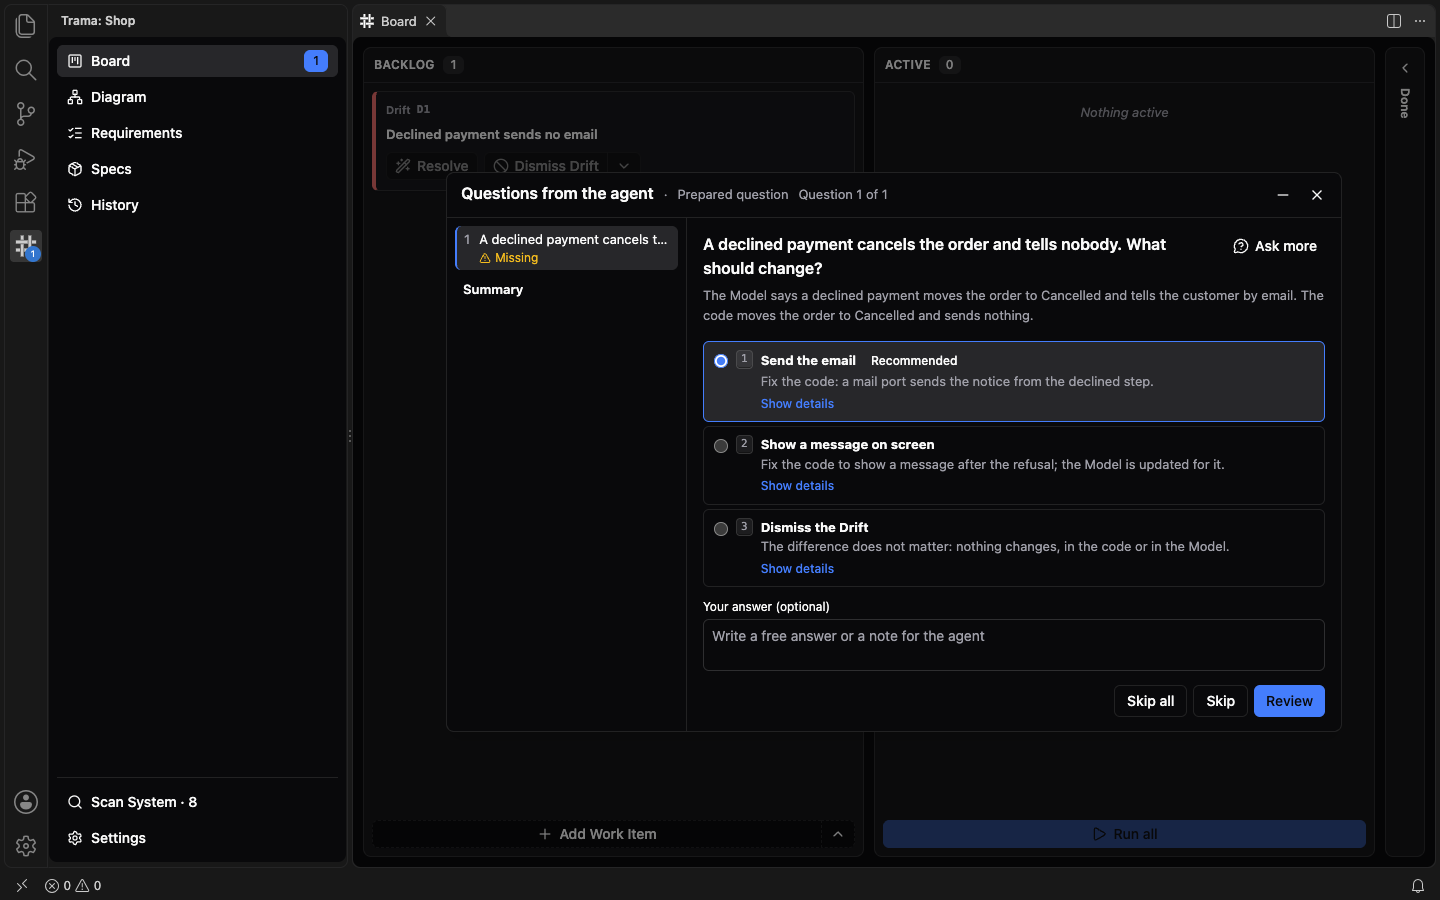Show details for Send the email
Image resolution: width=1440 pixels, height=900 pixels.
point(797,404)
